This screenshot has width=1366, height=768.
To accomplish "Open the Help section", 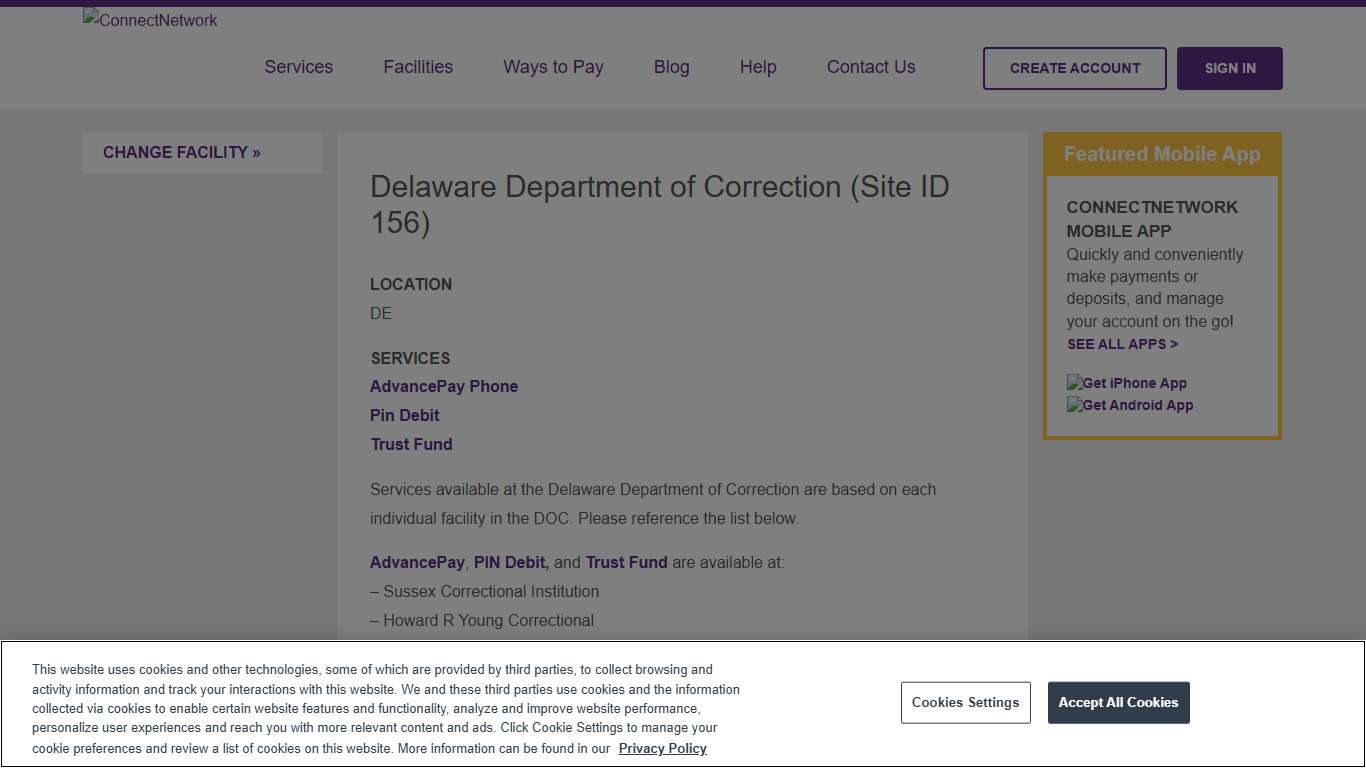I will tap(757, 67).
